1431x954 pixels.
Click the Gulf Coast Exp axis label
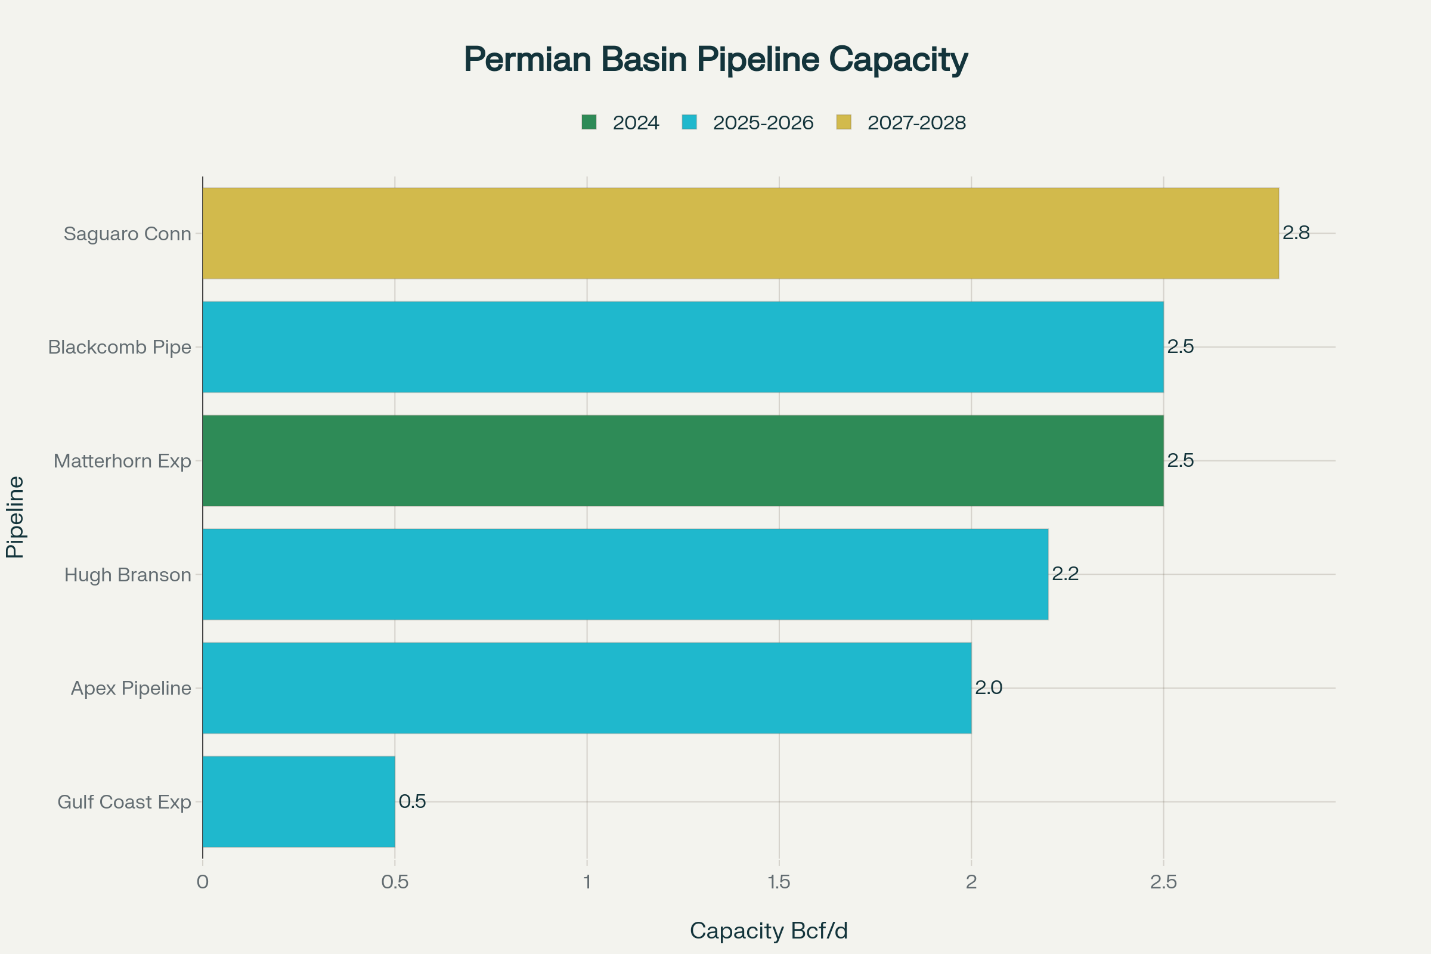pyautogui.click(x=124, y=802)
